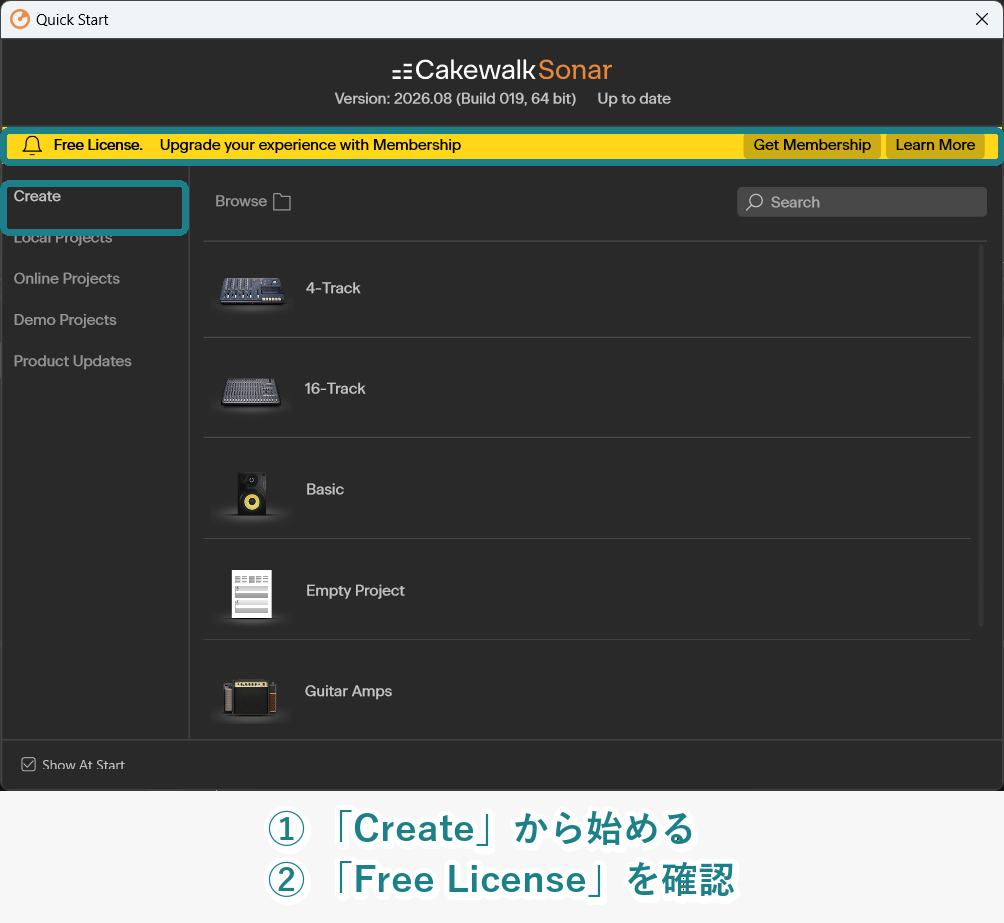Click the search magnifier icon

754,202
